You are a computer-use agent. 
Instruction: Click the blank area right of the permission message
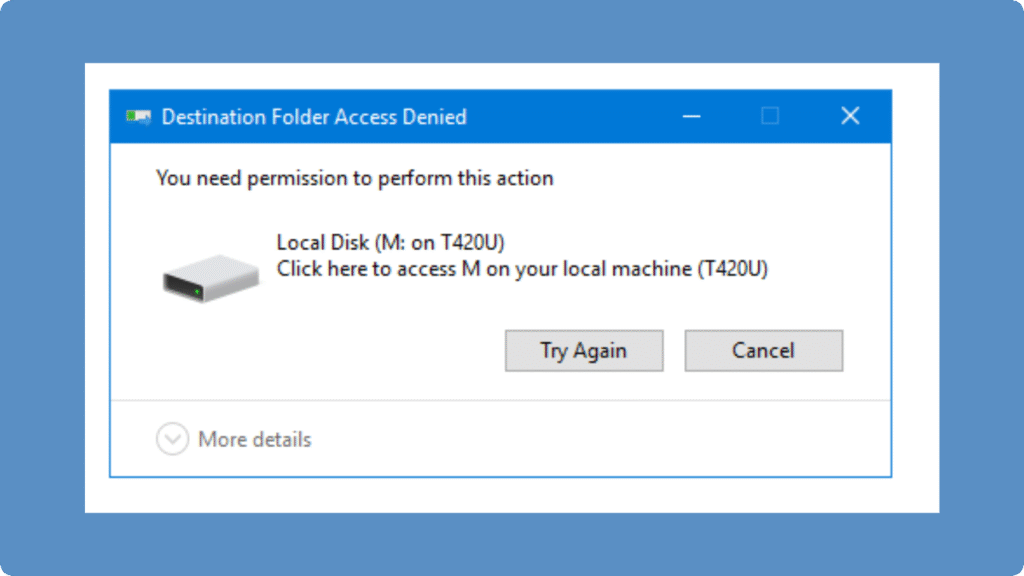tap(720, 179)
